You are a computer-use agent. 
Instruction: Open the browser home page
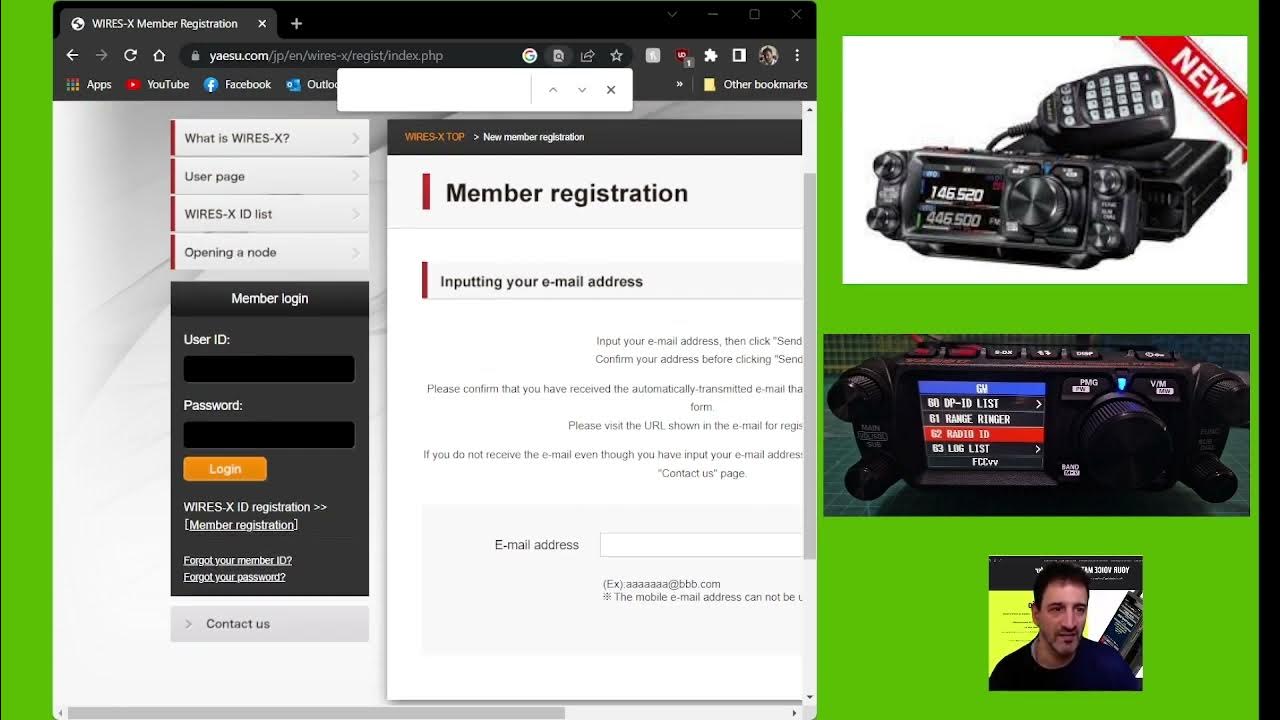159,56
